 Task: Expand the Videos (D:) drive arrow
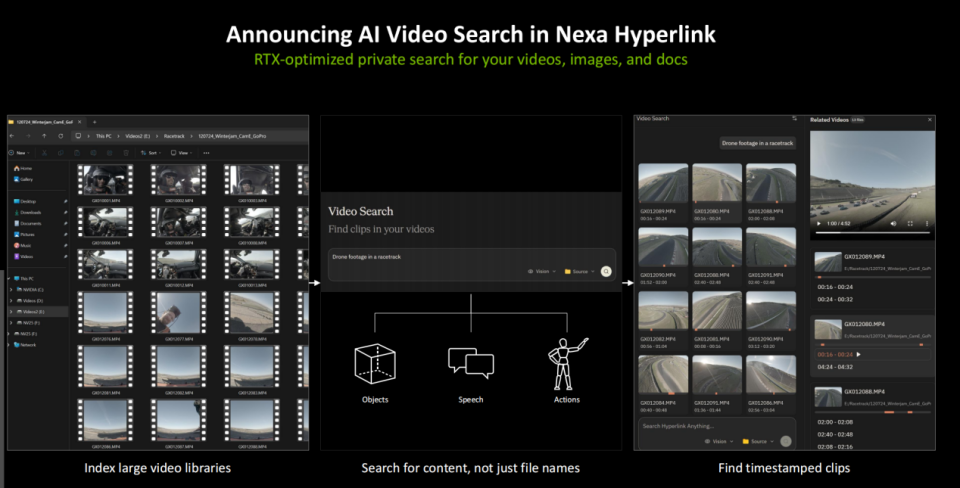[x=11, y=301]
